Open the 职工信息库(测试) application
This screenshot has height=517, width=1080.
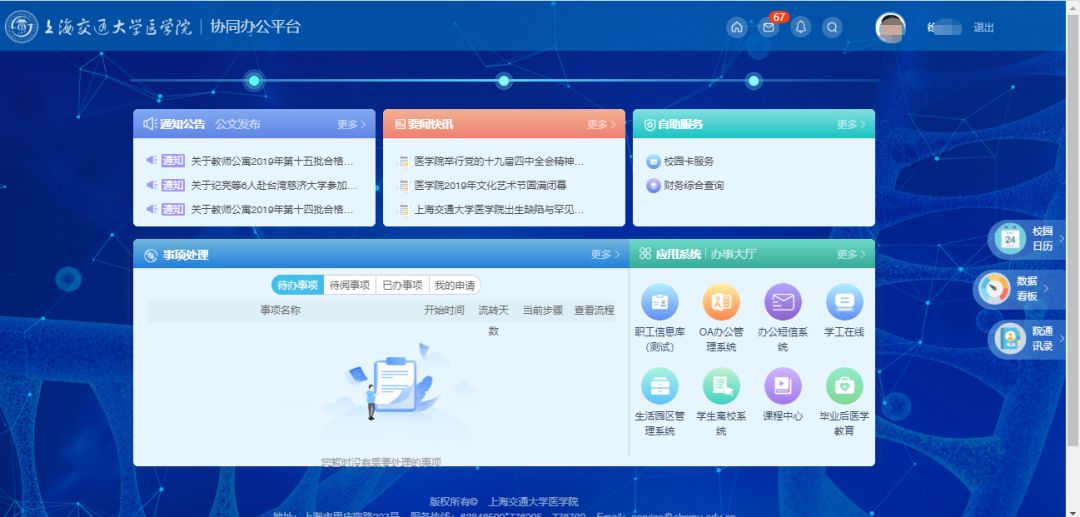[659, 302]
